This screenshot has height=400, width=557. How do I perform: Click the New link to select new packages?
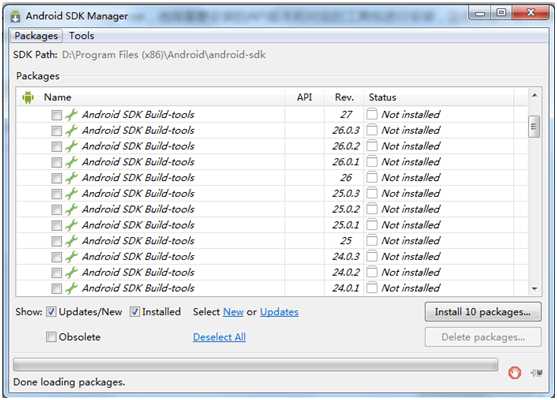pyautogui.click(x=233, y=312)
